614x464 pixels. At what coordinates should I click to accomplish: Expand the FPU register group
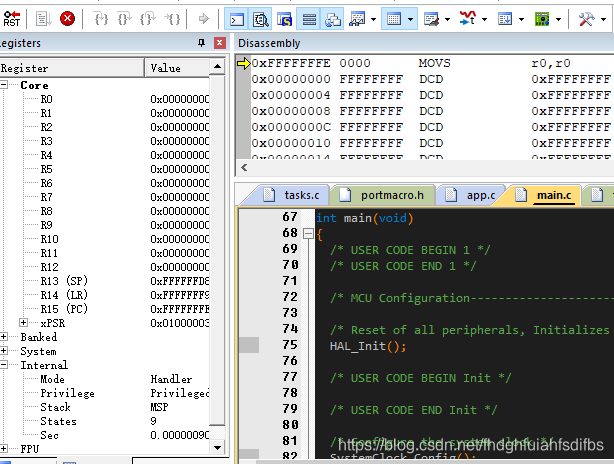click(x=3, y=449)
